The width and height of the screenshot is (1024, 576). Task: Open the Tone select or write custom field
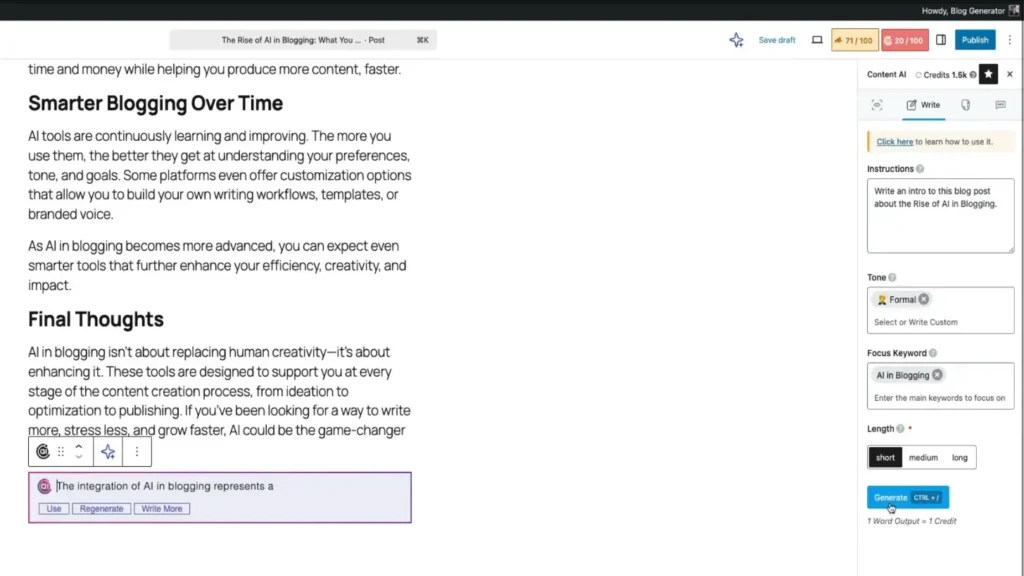point(939,322)
